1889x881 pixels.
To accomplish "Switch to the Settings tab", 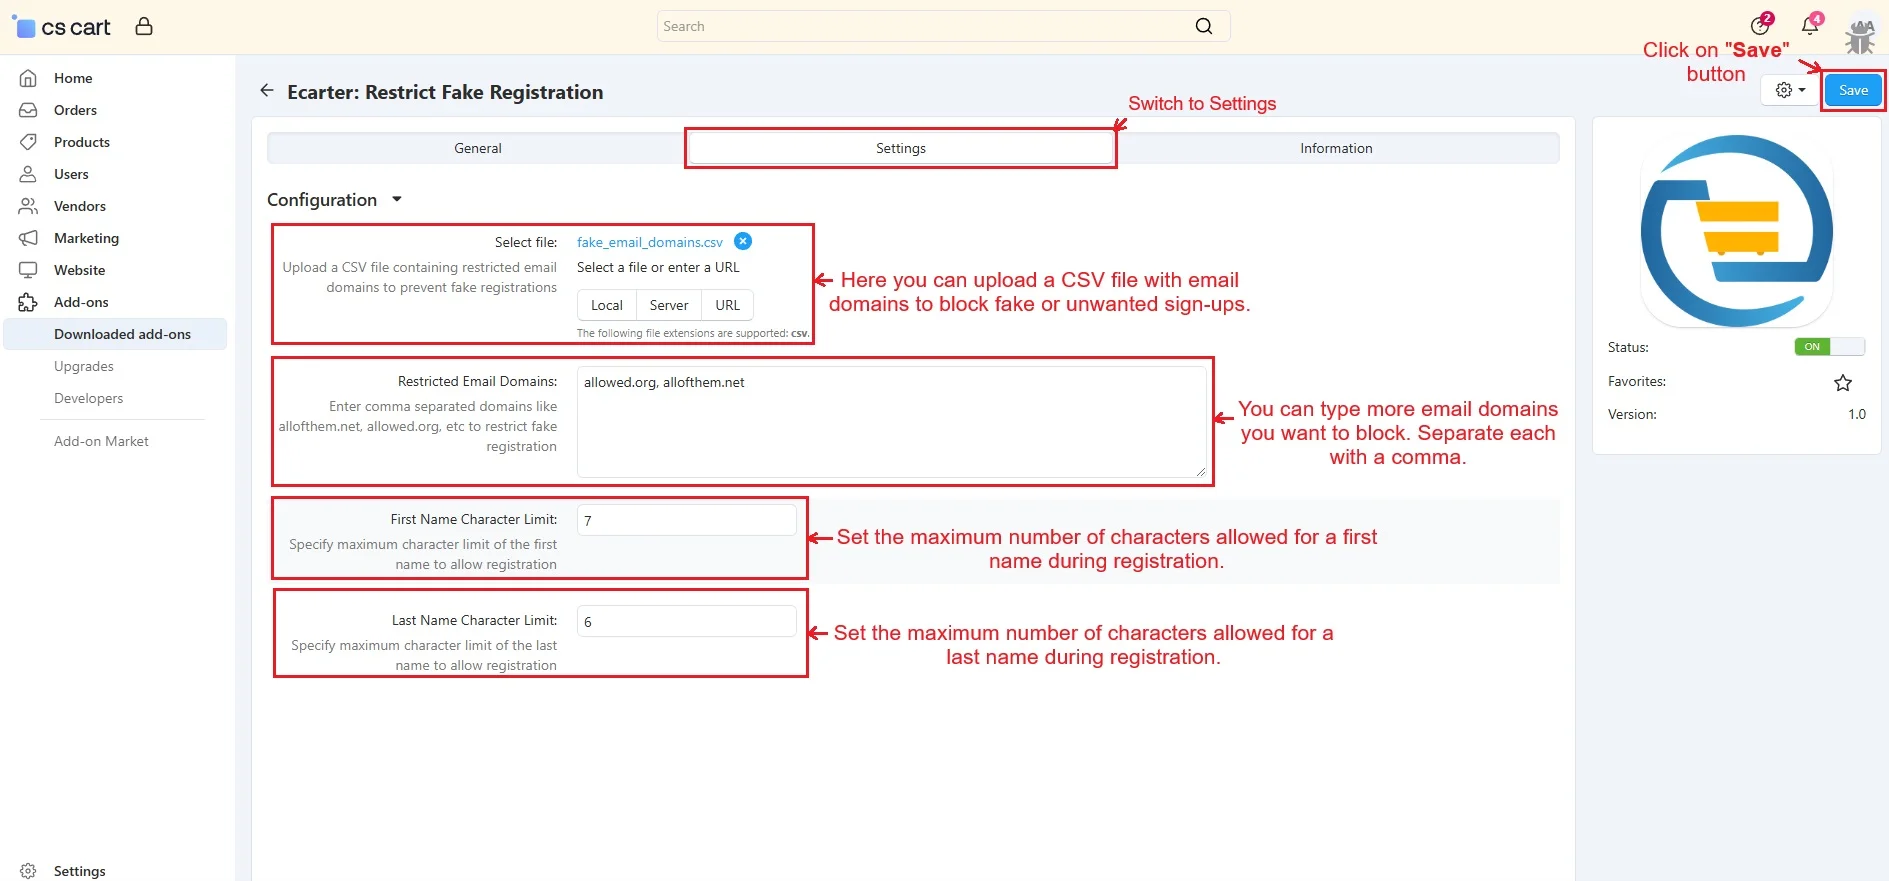I will point(901,148).
